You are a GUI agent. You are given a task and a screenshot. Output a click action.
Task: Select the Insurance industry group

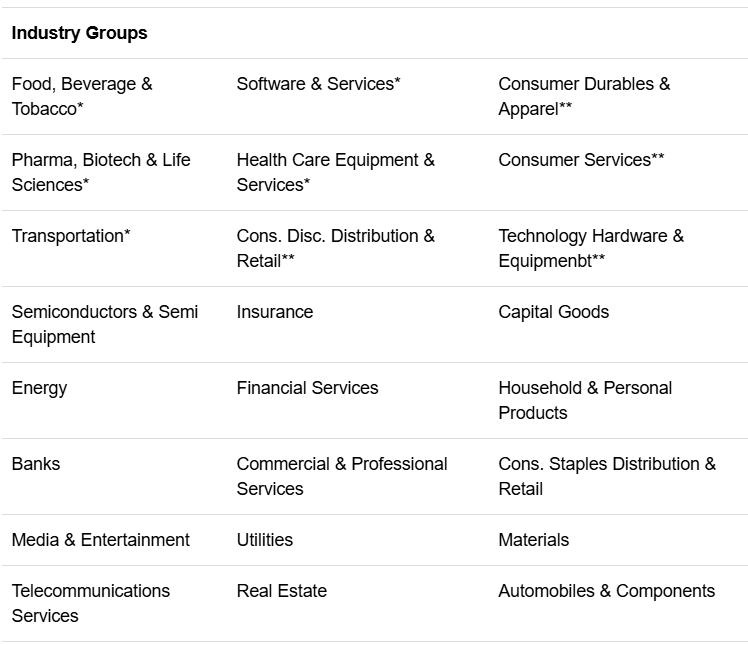275,312
